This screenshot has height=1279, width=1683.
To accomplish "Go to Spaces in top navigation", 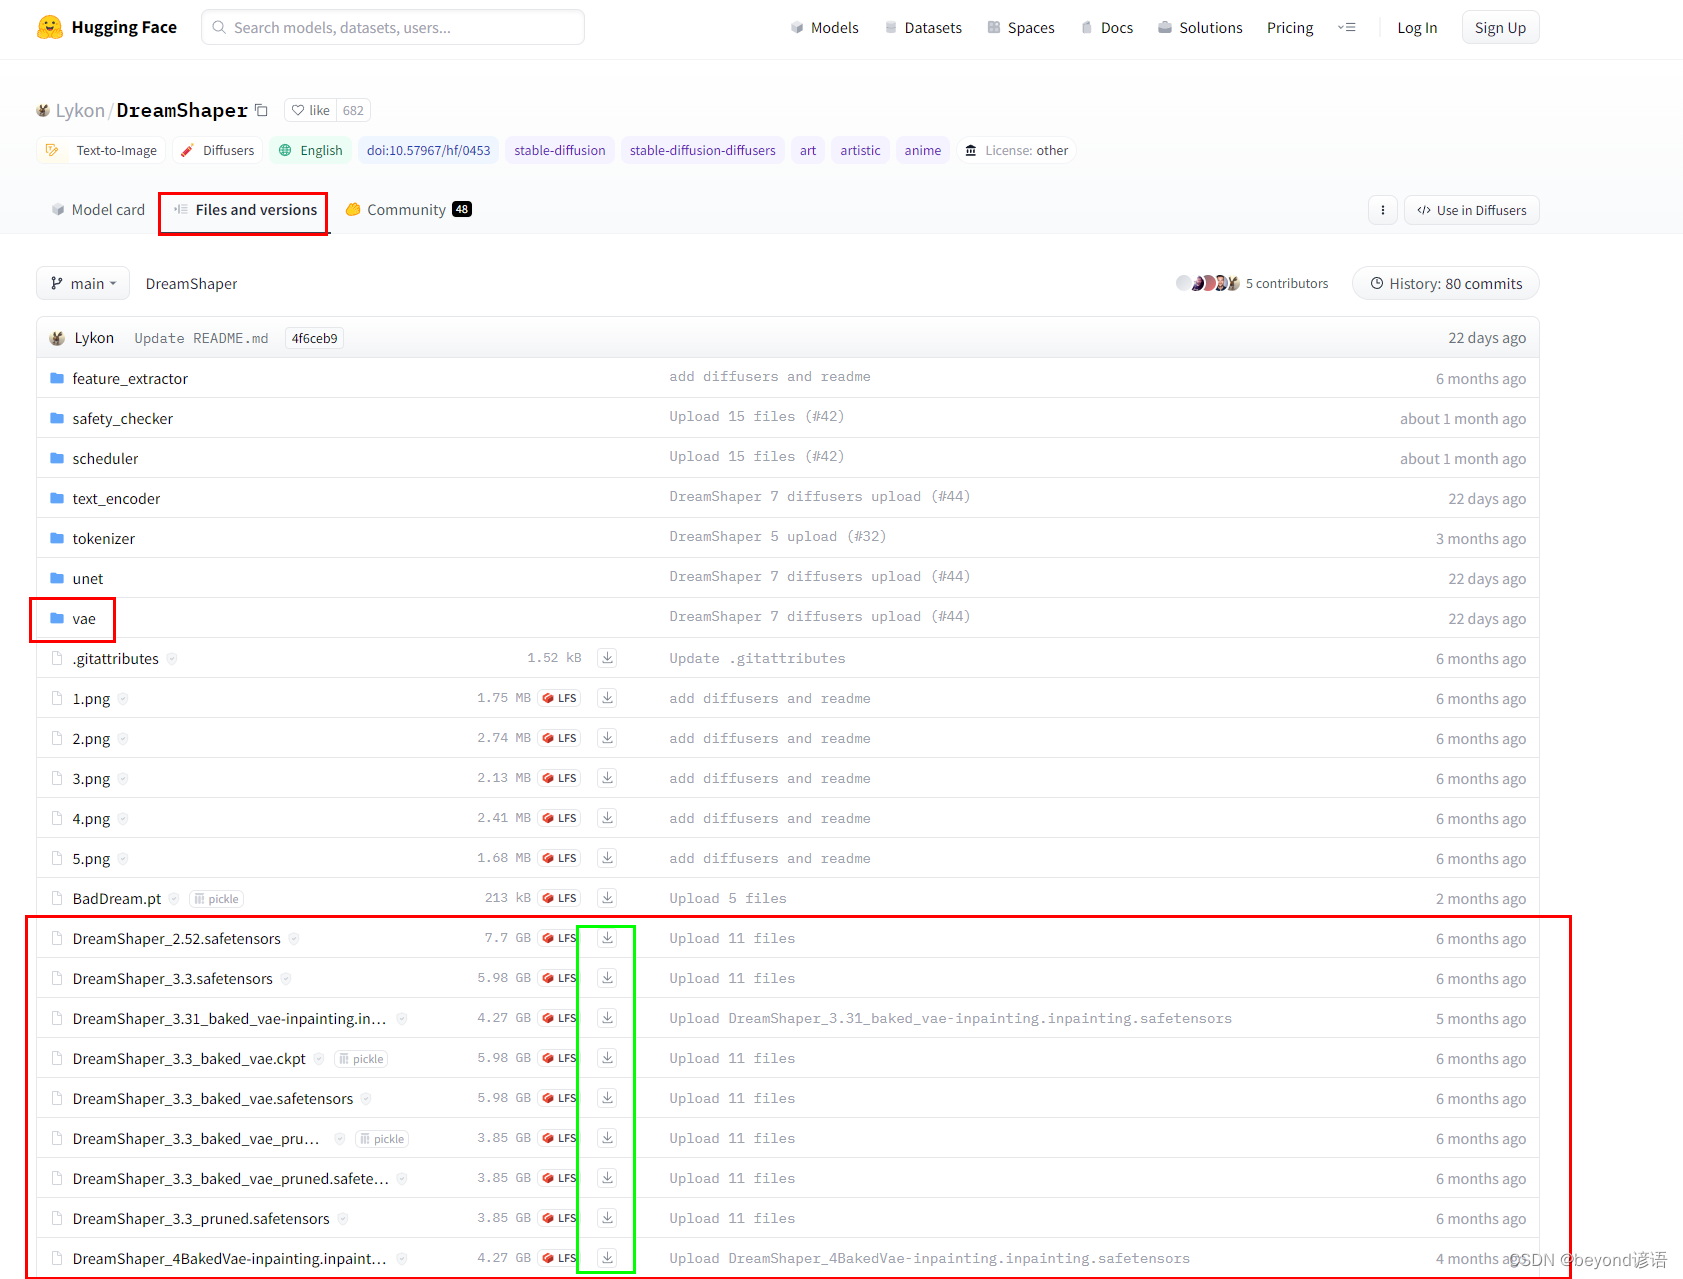I will coord(1021,27).
